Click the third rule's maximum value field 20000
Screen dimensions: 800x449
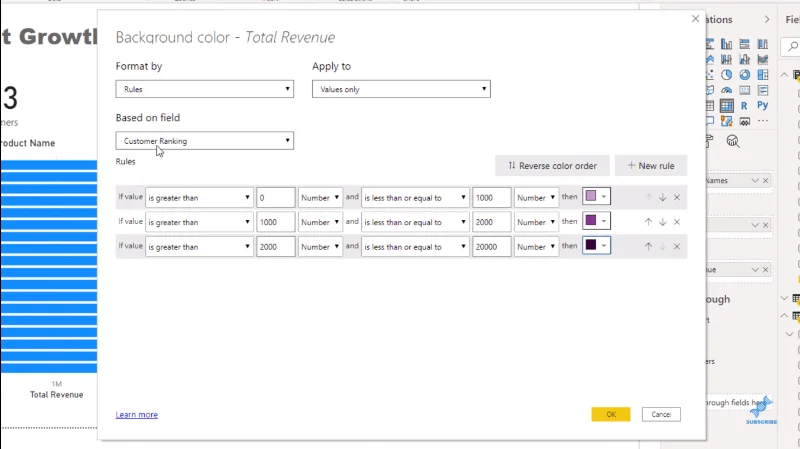click(x=491, y=246)
